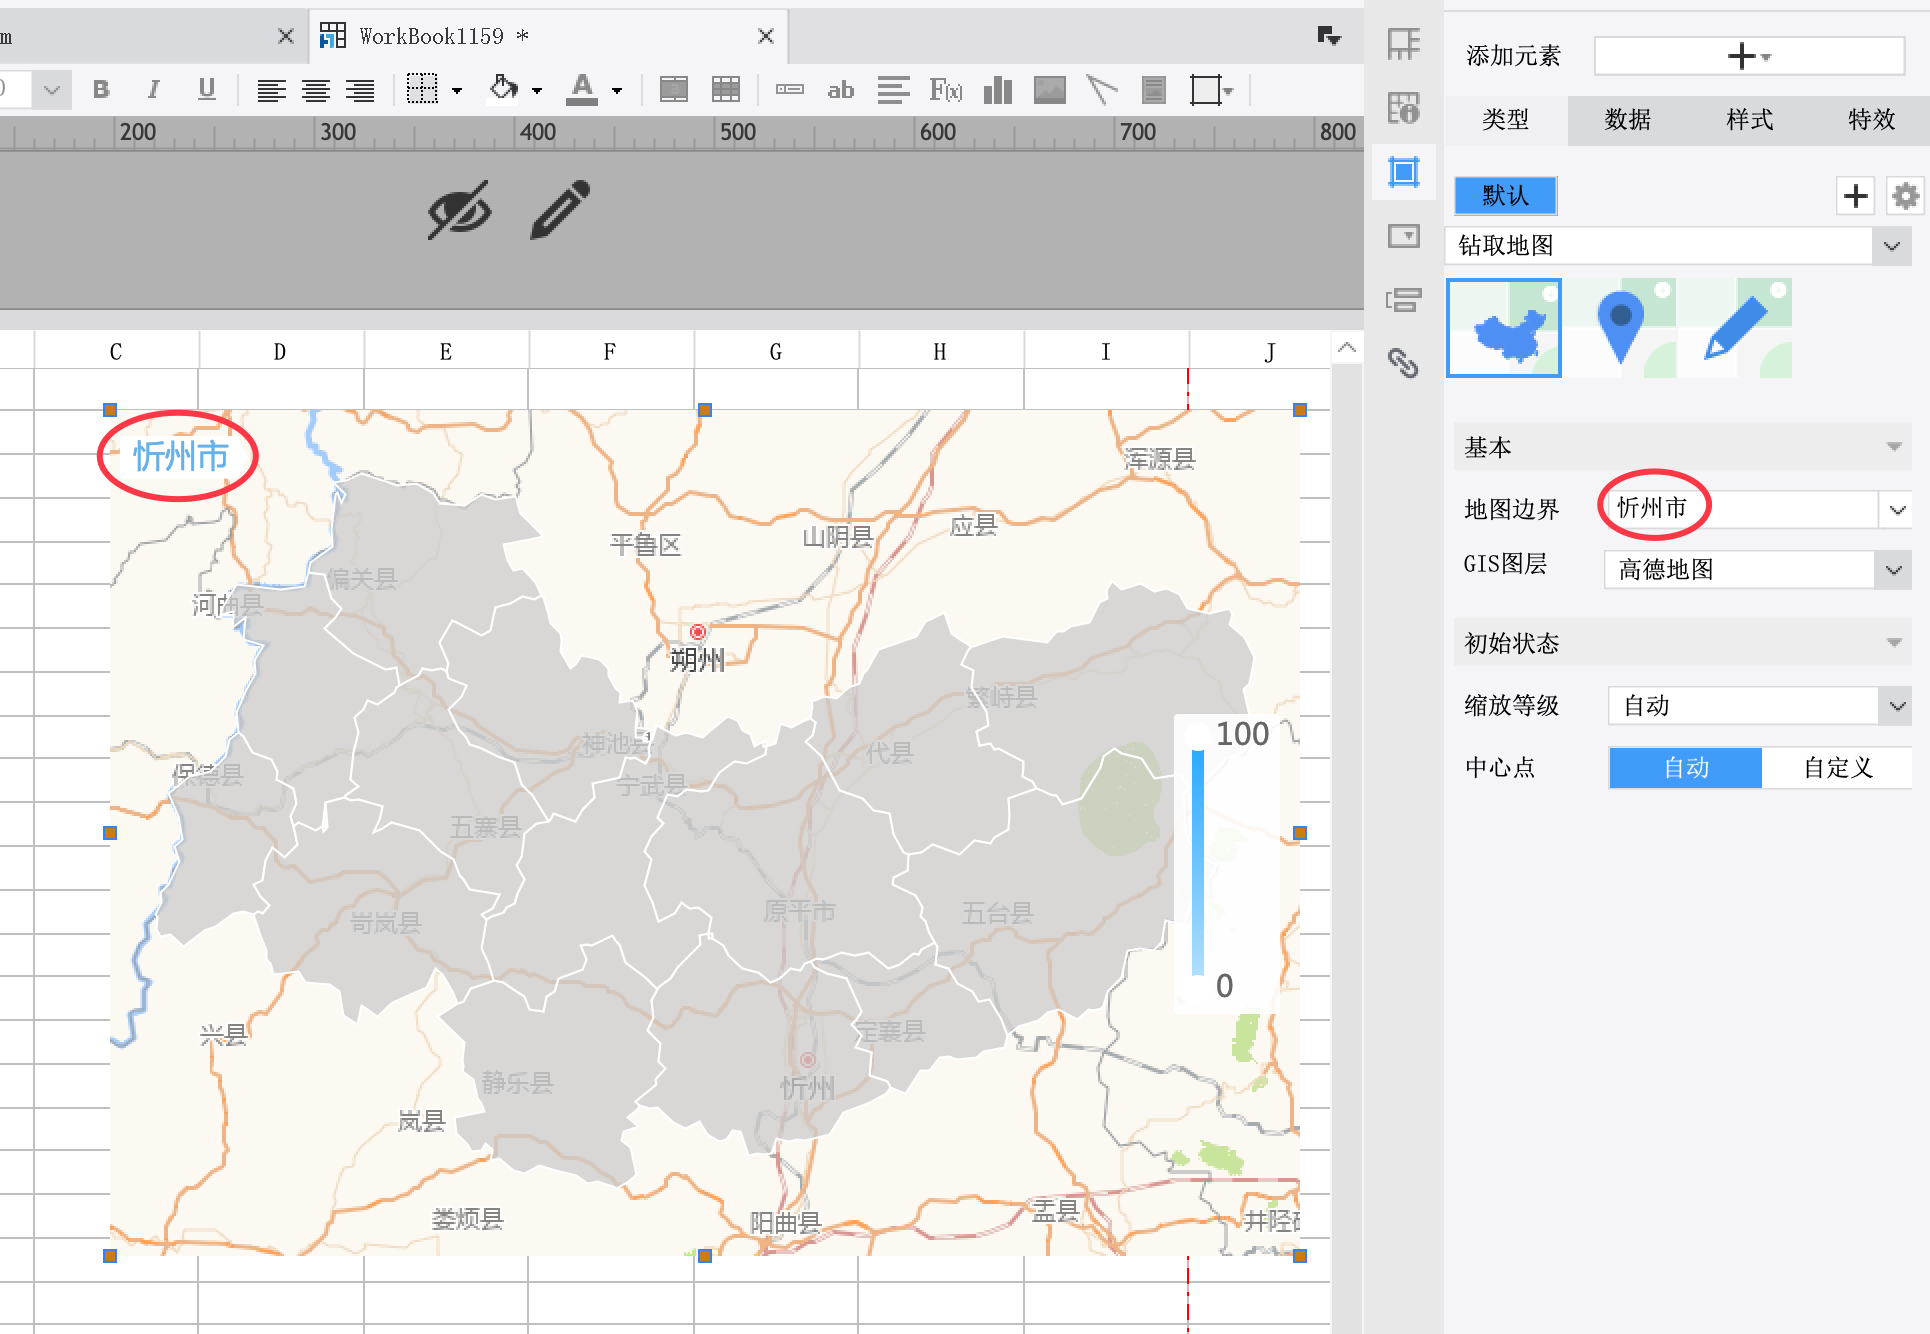Open gear settings for chart type

coord(1906,196)
